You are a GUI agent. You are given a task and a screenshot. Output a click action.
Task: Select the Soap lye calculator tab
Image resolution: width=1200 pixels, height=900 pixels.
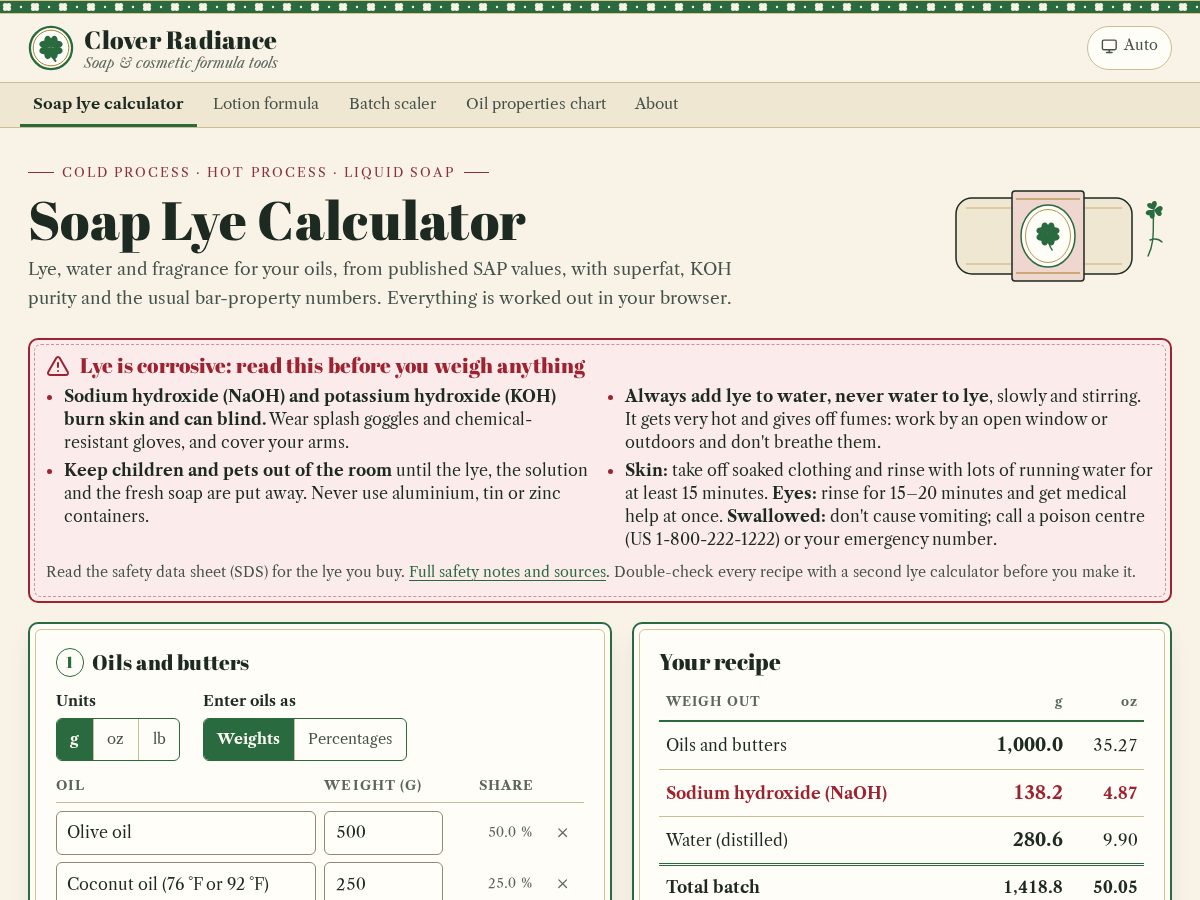click(x=108, y=104)
